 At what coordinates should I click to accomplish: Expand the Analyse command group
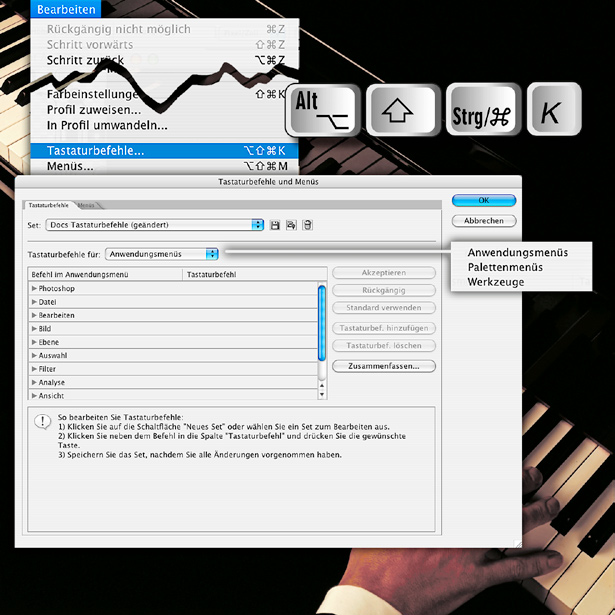(35, 382)
